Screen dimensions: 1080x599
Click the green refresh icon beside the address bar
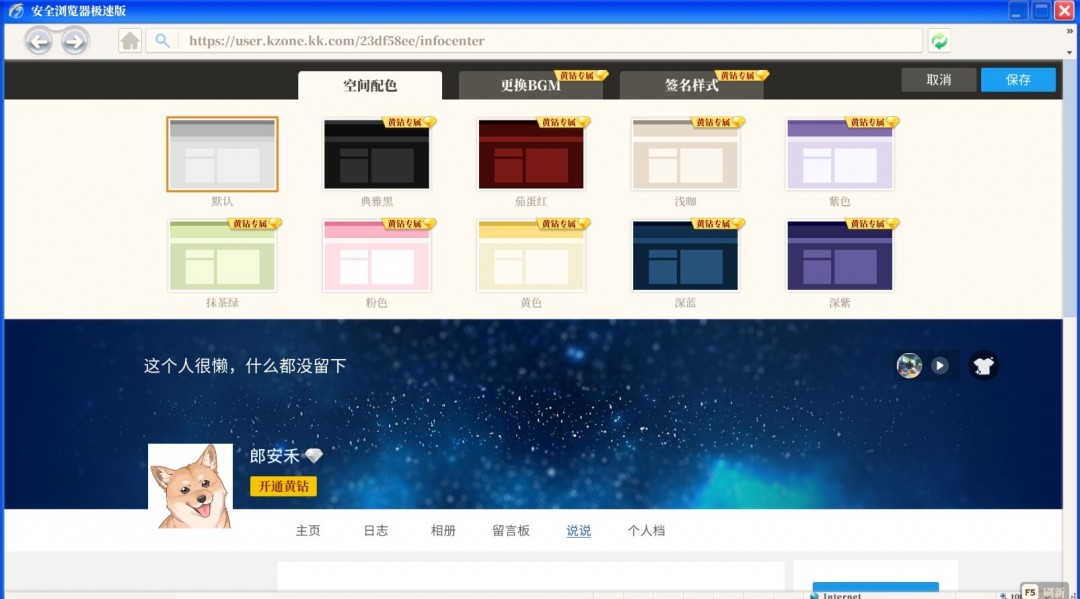938,41
